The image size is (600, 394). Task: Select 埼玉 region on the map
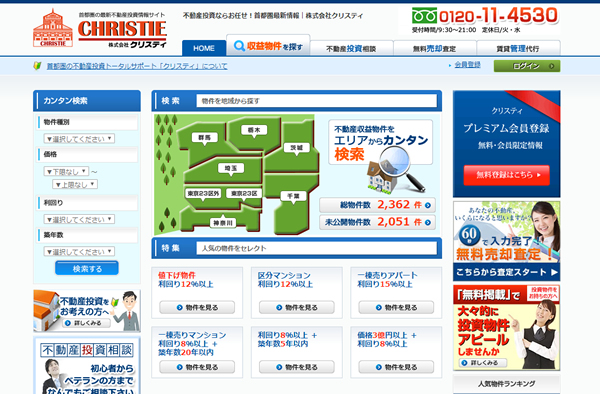231,168
